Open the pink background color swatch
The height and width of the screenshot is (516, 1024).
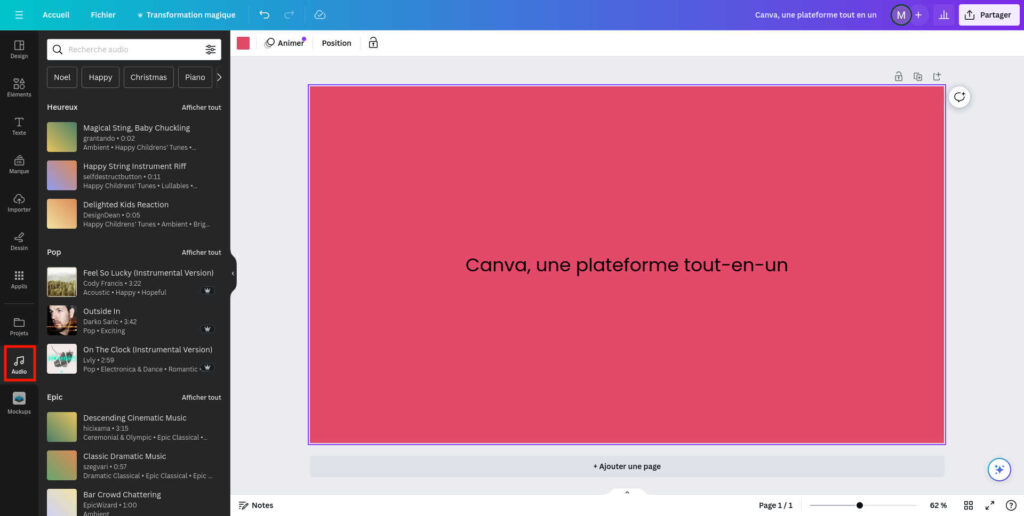click(243, 43)
